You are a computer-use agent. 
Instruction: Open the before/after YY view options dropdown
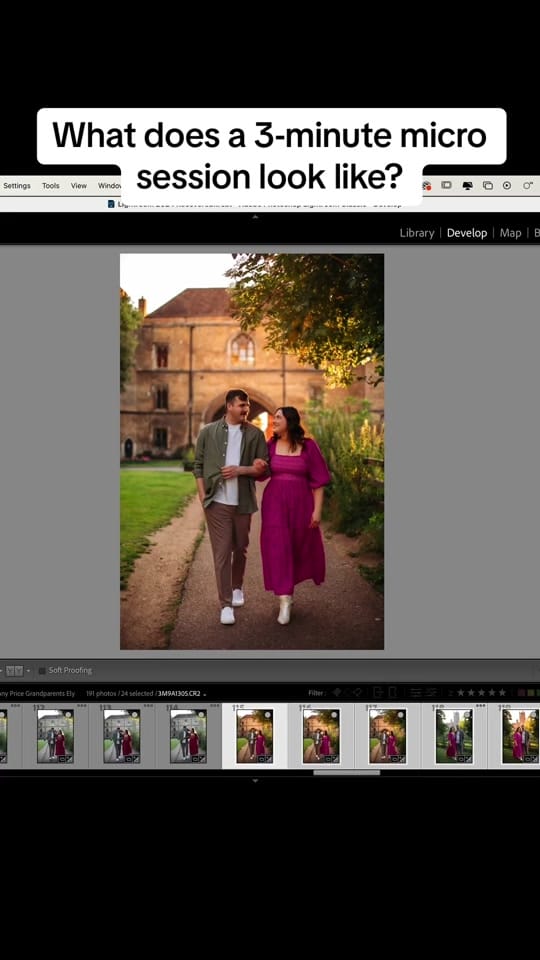click(28, 671)
